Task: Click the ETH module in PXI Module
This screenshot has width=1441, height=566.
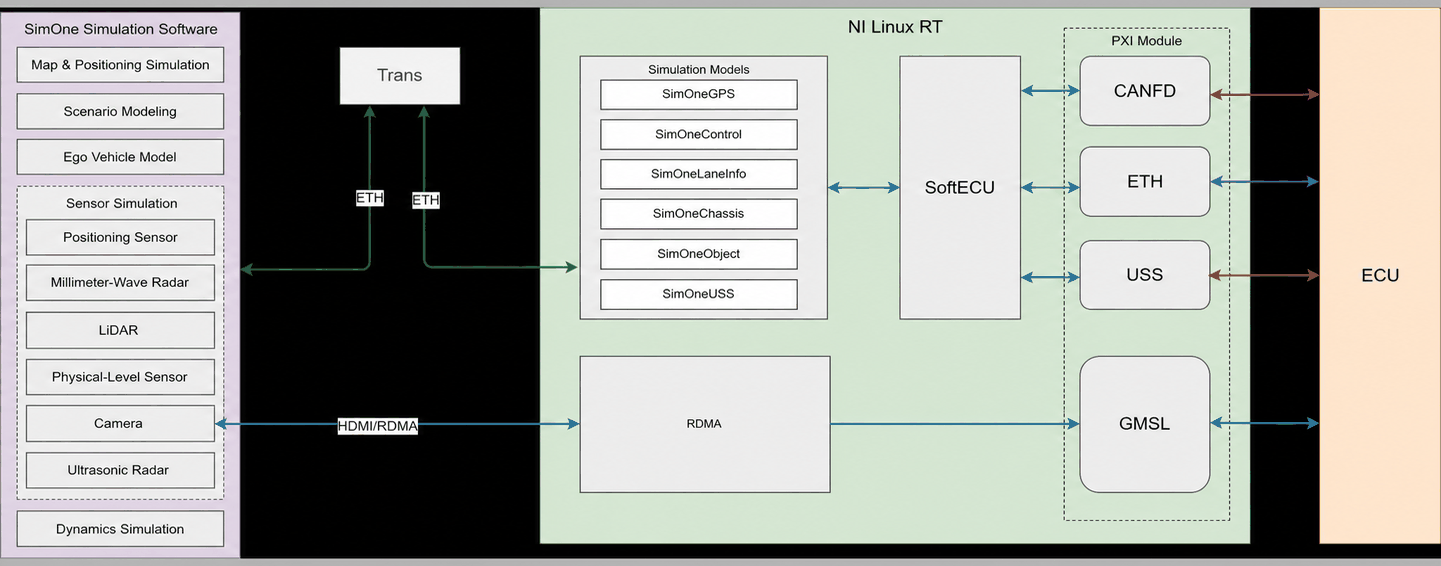Action: click(x=1145, y=182)
